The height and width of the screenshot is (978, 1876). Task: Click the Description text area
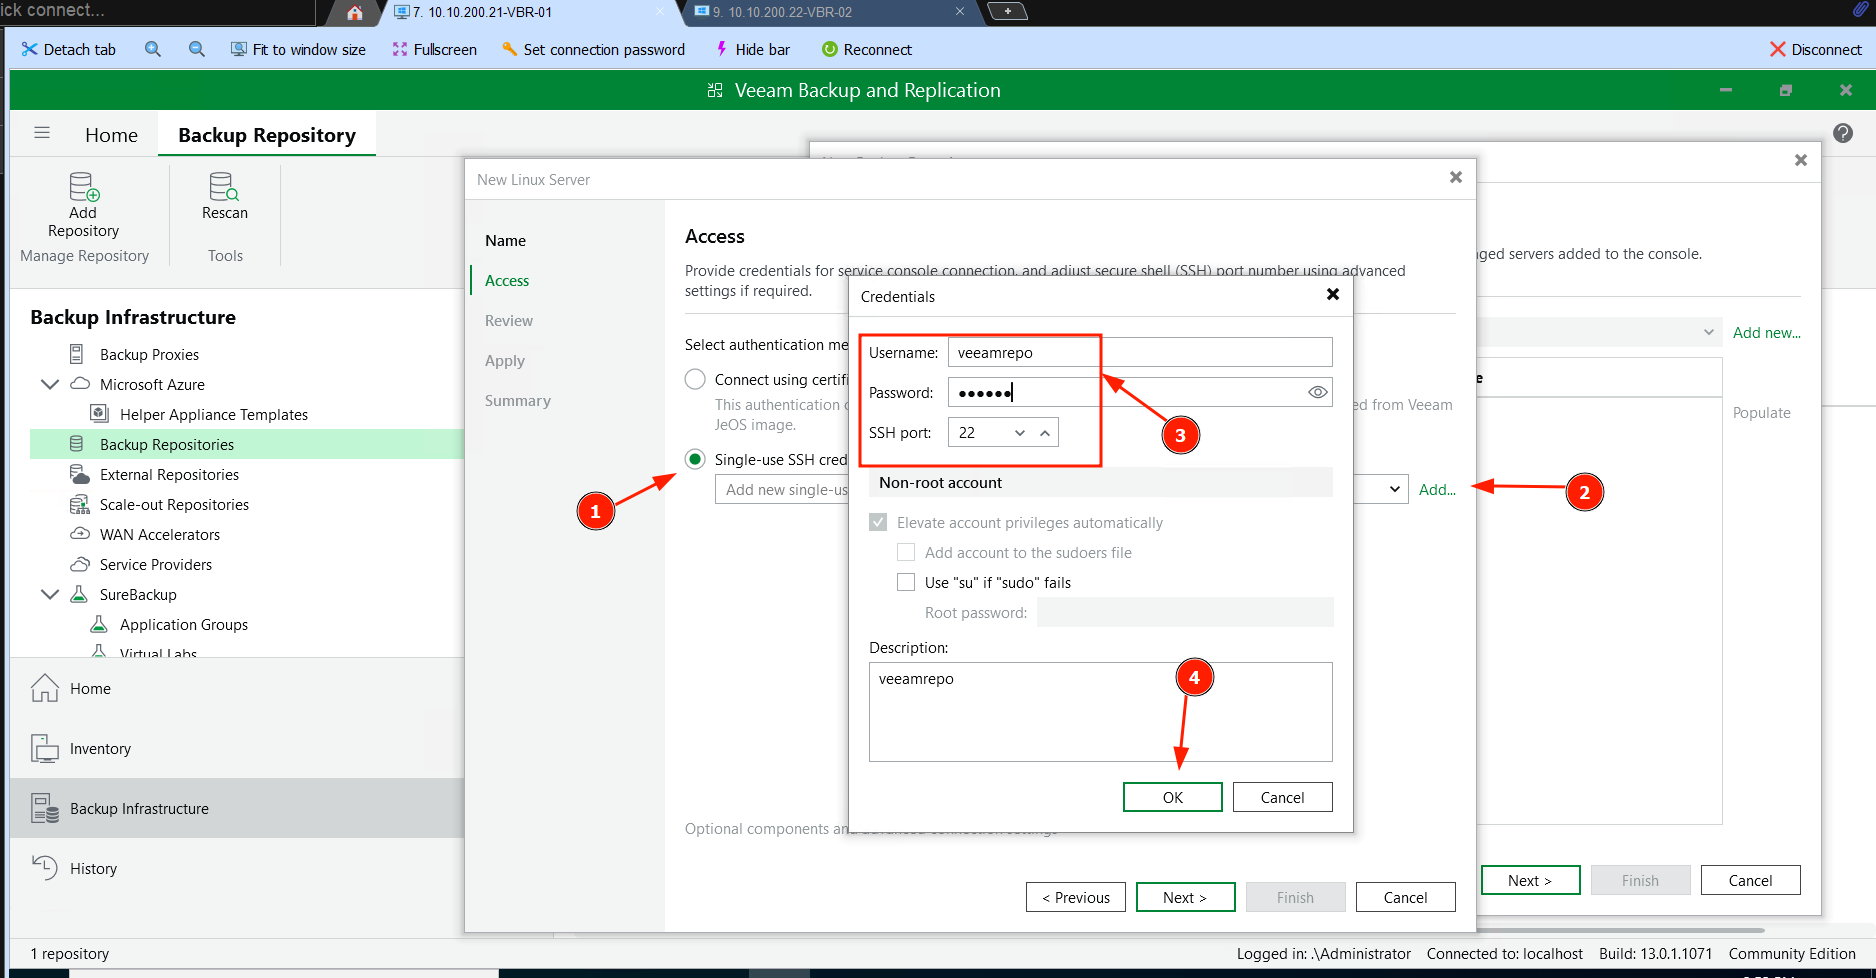[x=1101, y=712]
